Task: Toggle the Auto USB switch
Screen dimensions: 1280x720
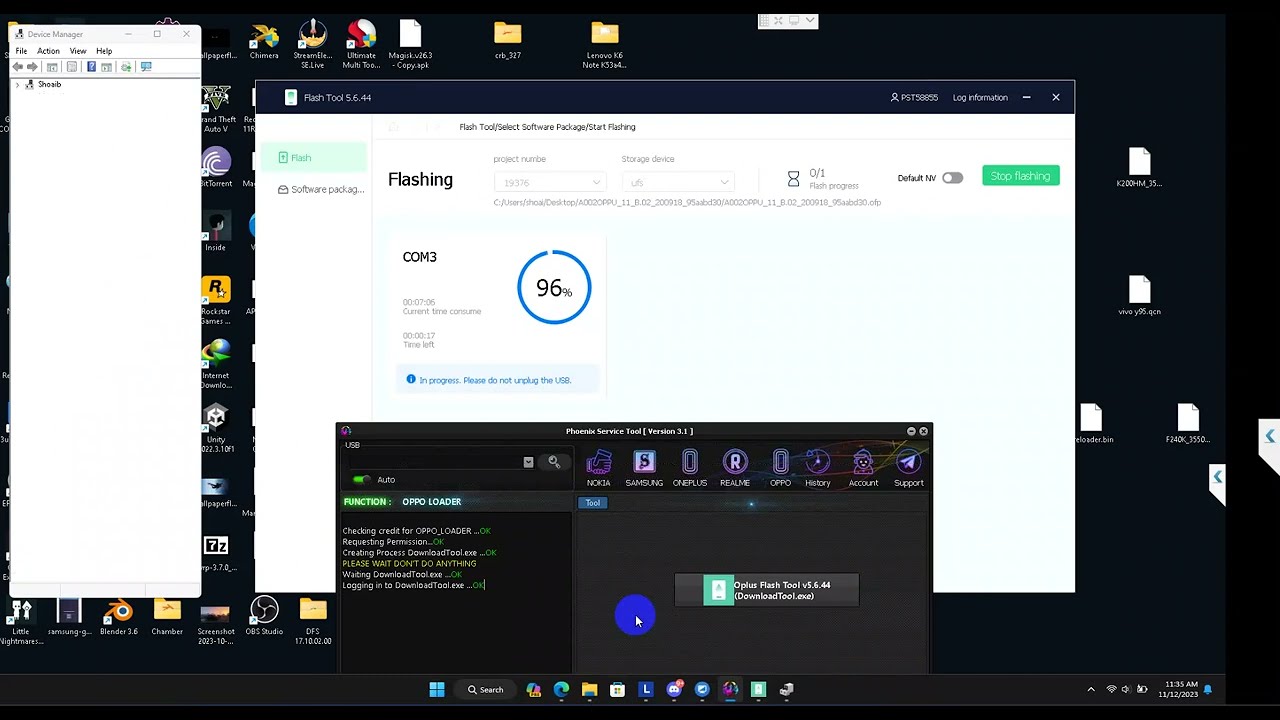Action: coord(361,480)
